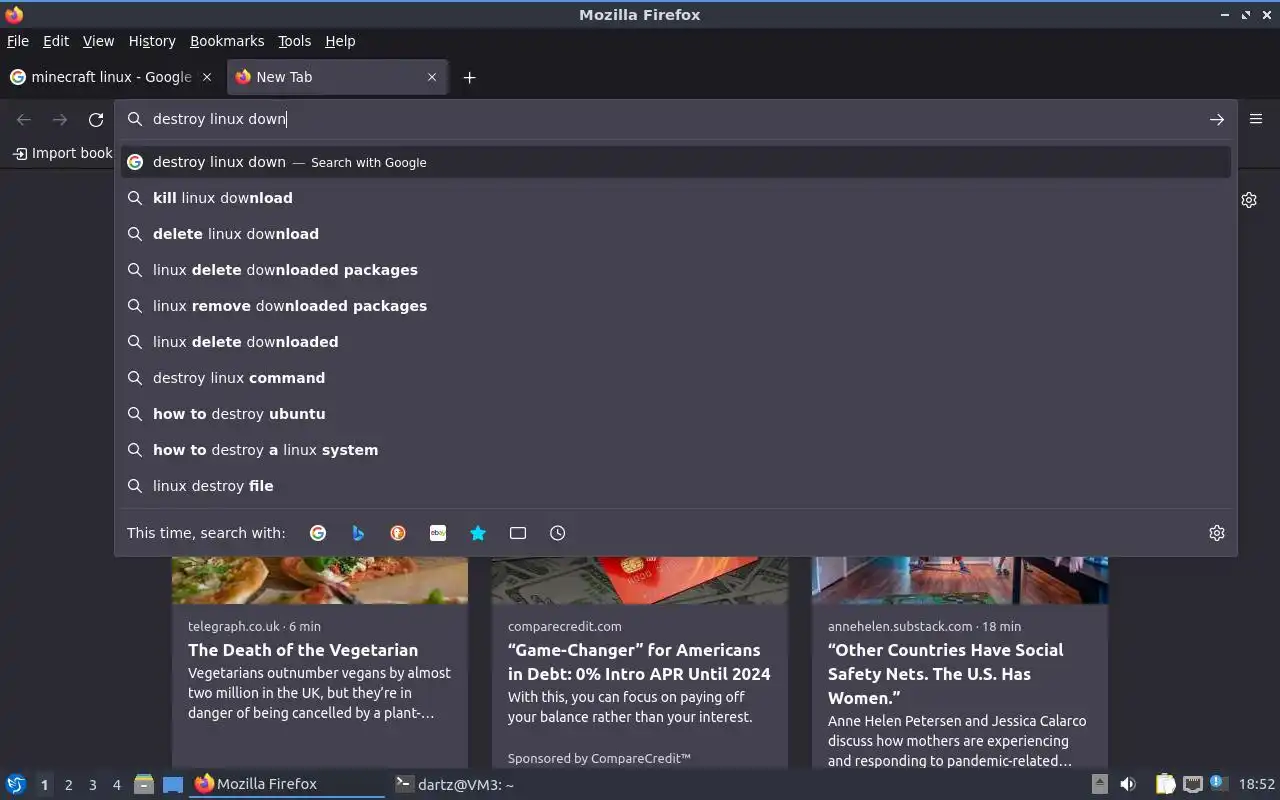This screenshot has height=800, width=1280.
Task: Click the Forward navigation arrow
Action: [x=60, y=119]
